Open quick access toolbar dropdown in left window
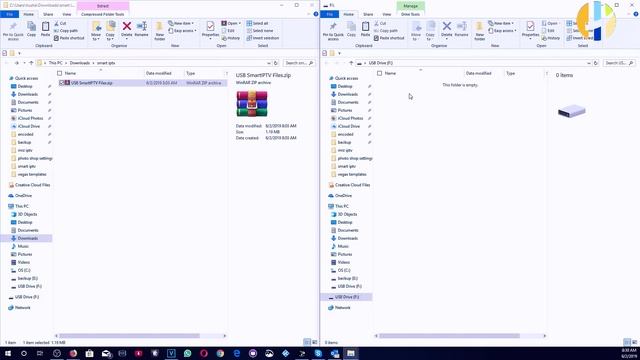The width and height of the screenshot is (640, 360). point(19,53)
